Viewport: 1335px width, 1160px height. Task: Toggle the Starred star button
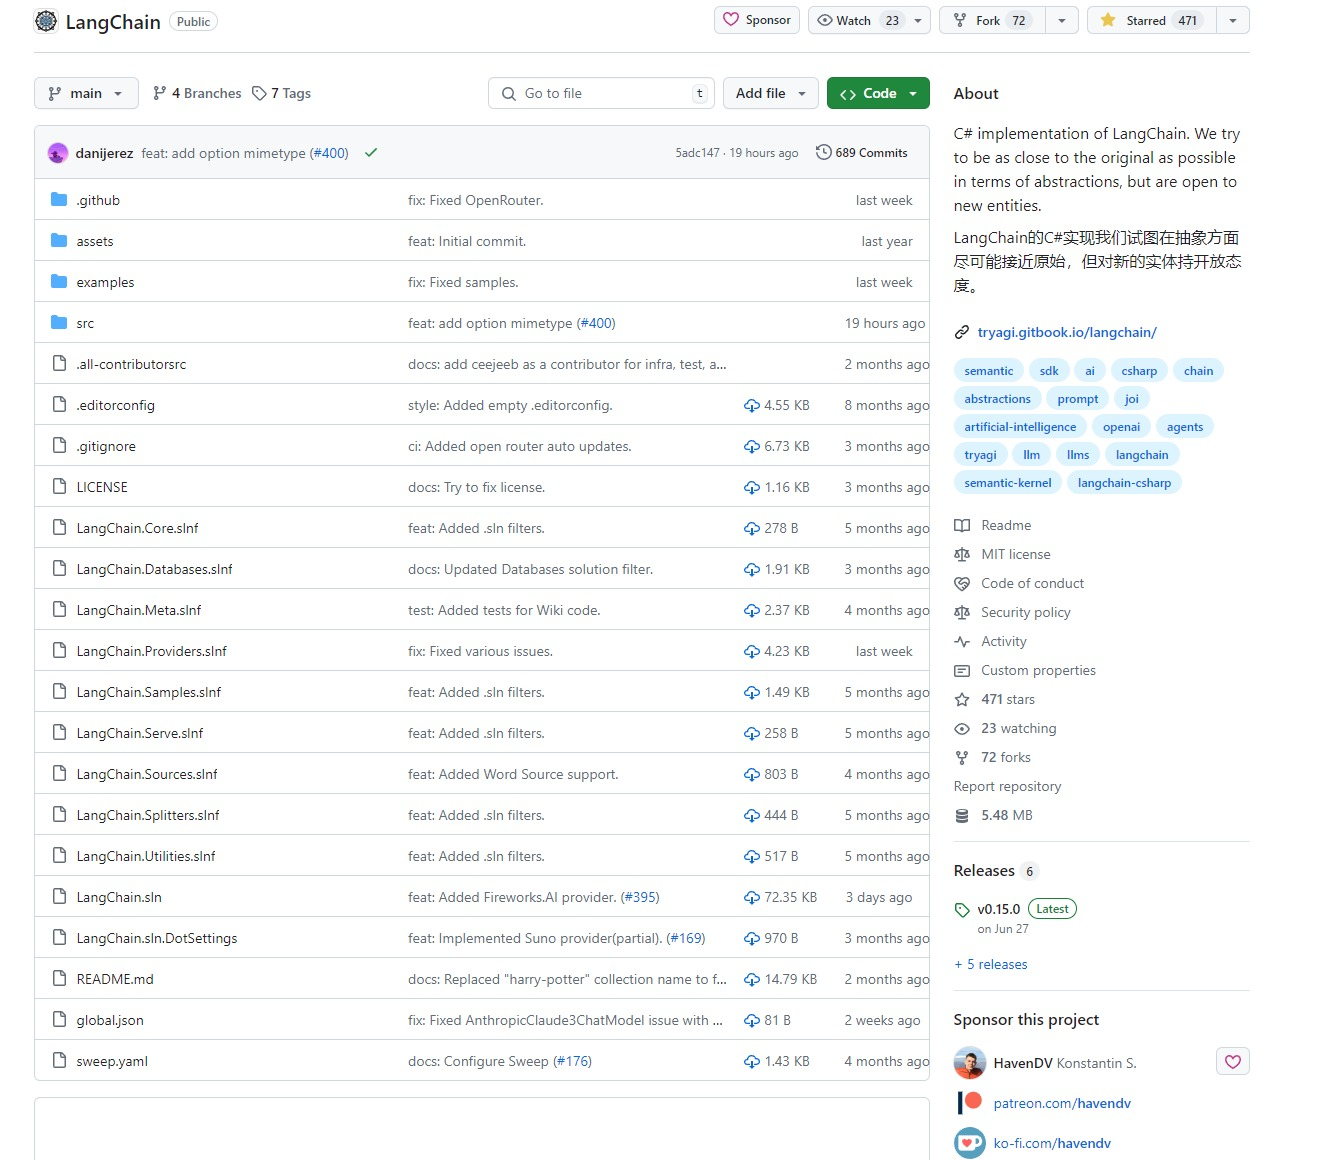pos(1151,20)
